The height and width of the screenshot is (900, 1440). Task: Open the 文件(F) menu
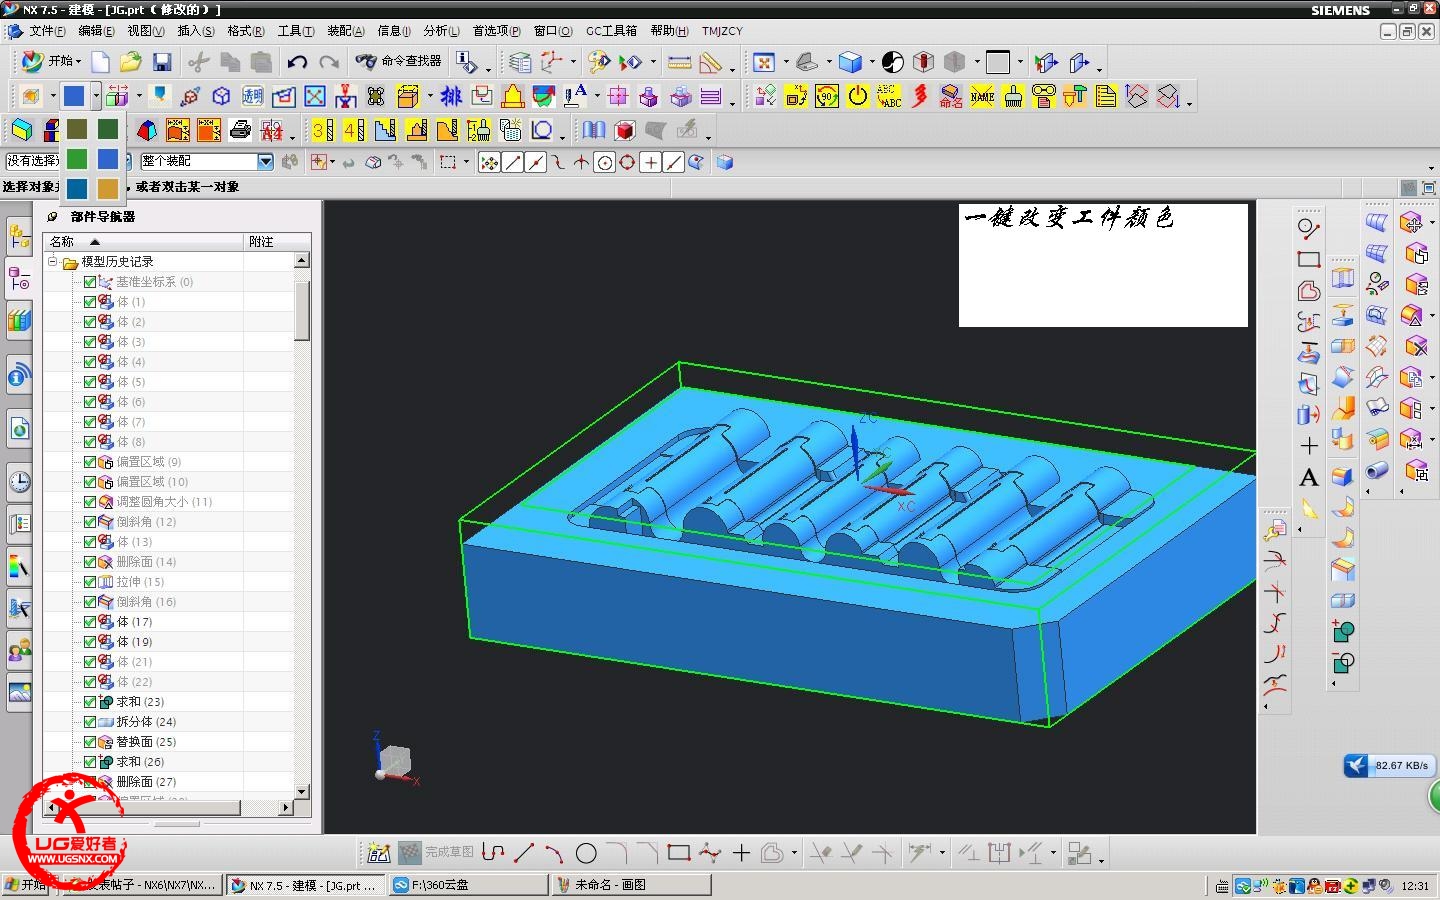[x=49, y=31]
